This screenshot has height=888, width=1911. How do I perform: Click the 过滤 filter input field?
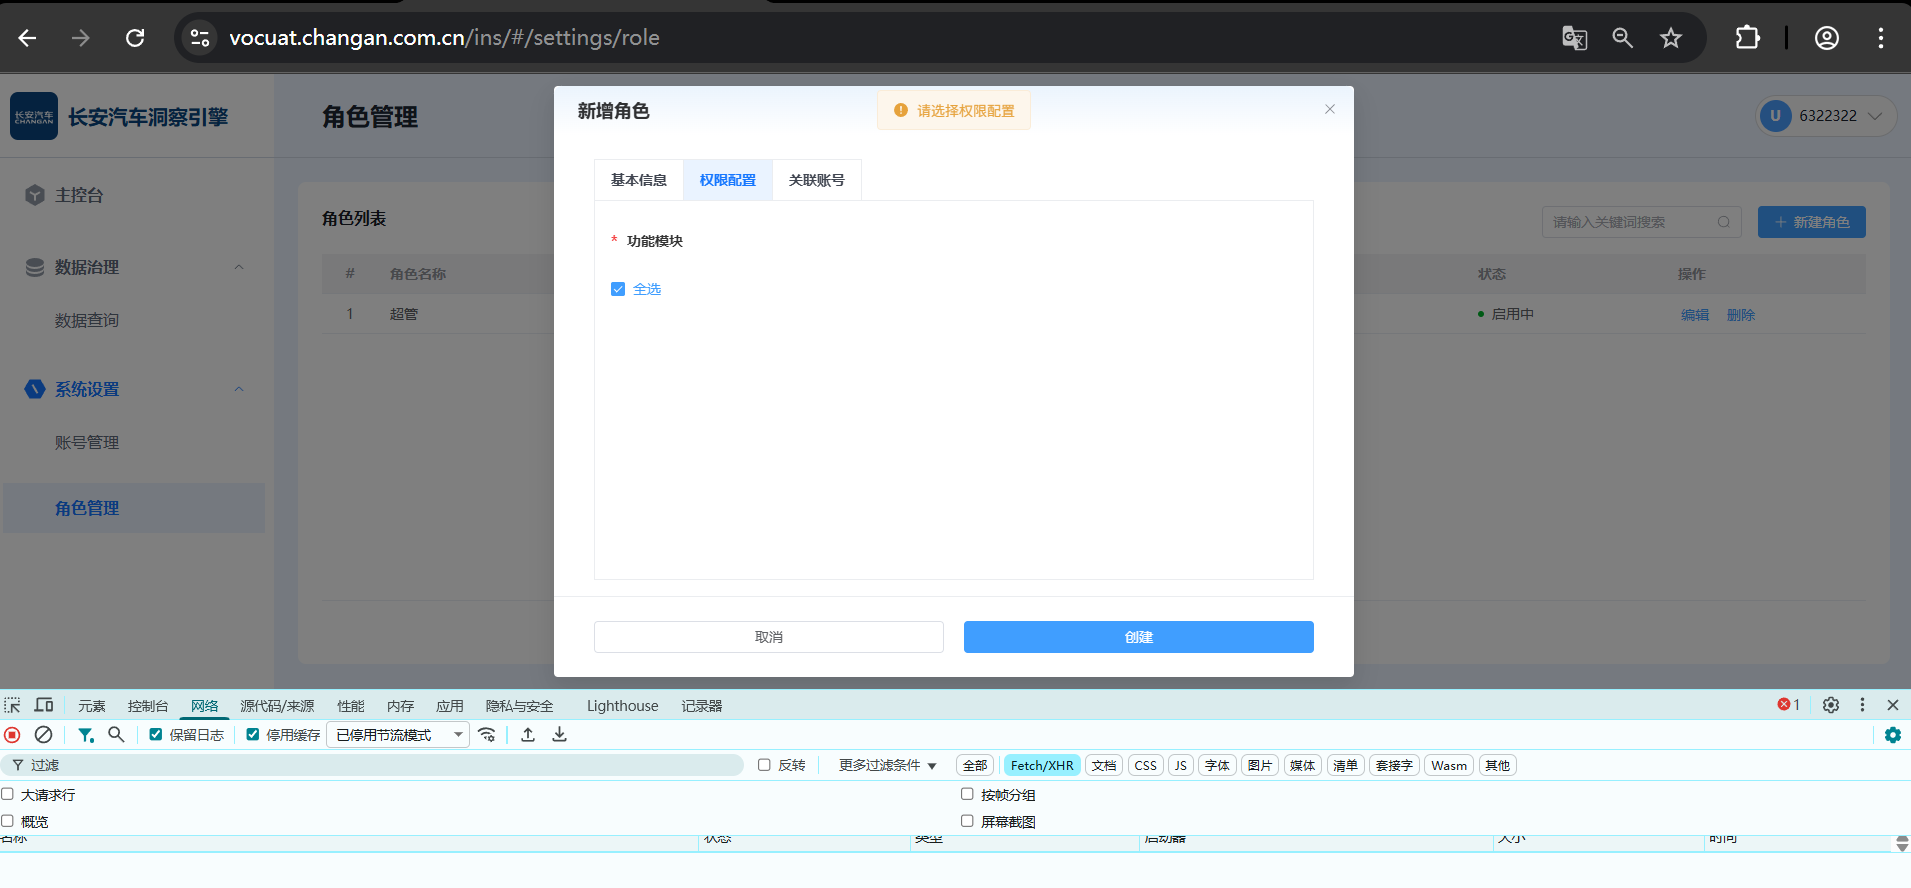point(380,765)
